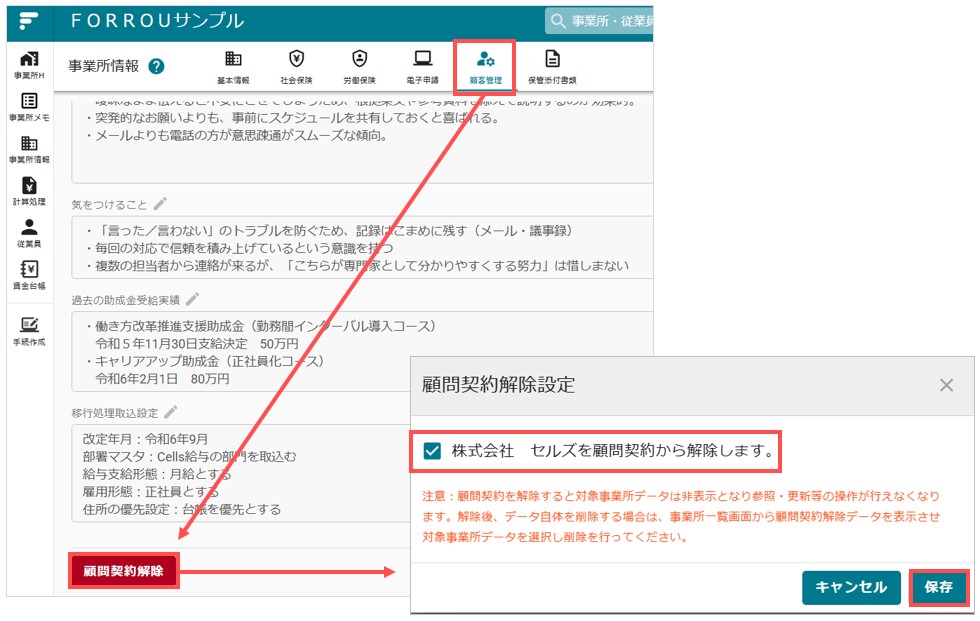Click the 事業所情報 page heading
Viewport: 980px width, 621px height.
(x=104, y=66)
